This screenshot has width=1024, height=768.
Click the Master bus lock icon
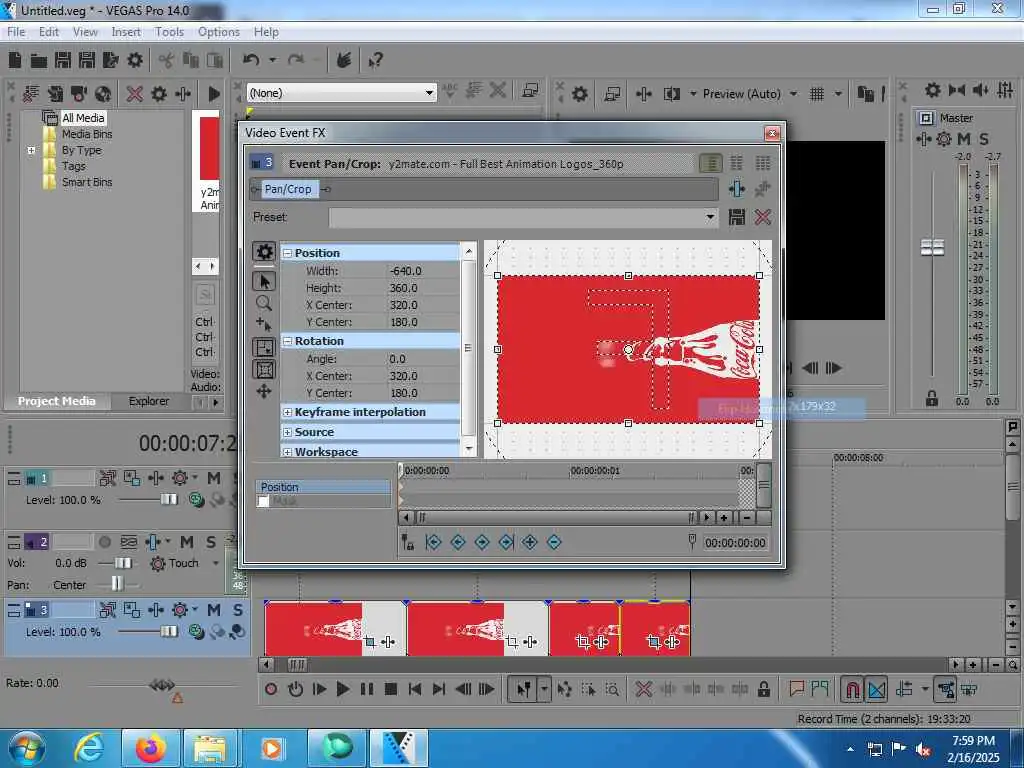tap(932, 398)
